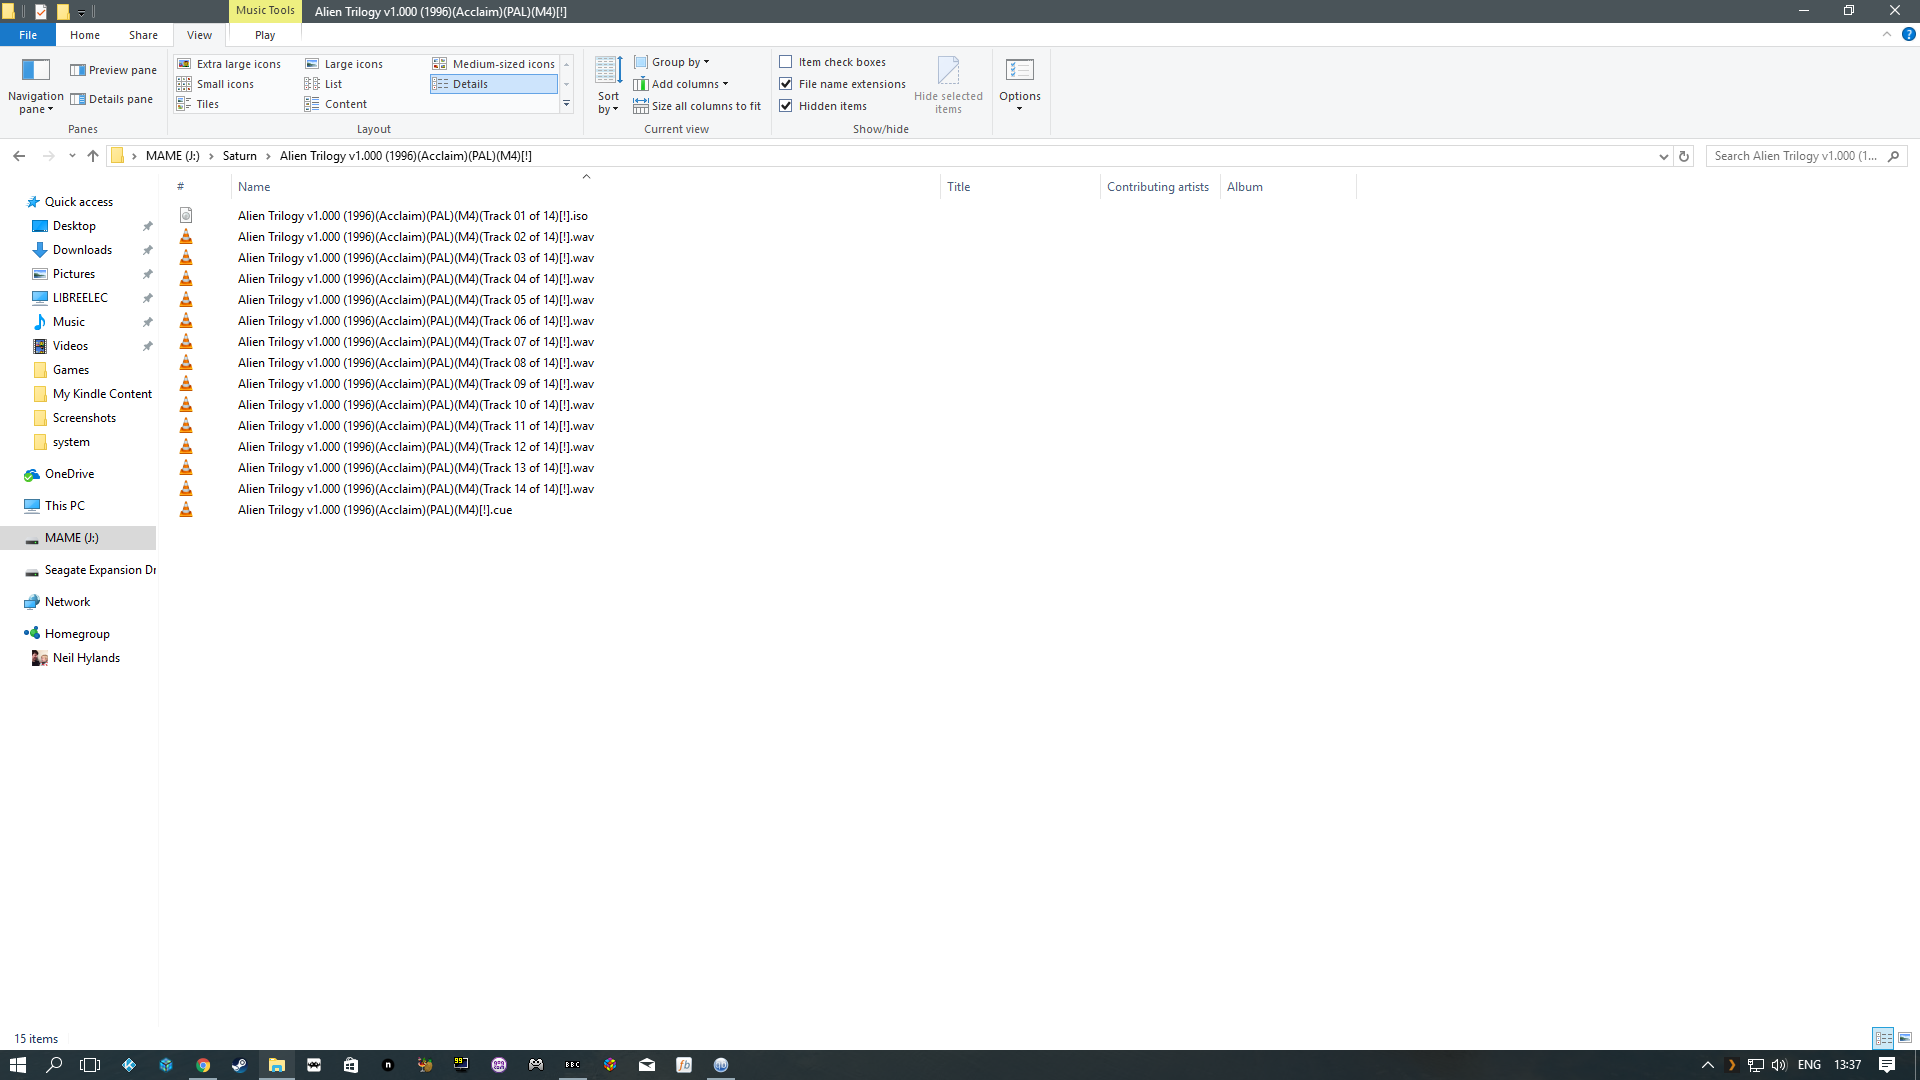Refresh the folder view

coord(1684,156)
